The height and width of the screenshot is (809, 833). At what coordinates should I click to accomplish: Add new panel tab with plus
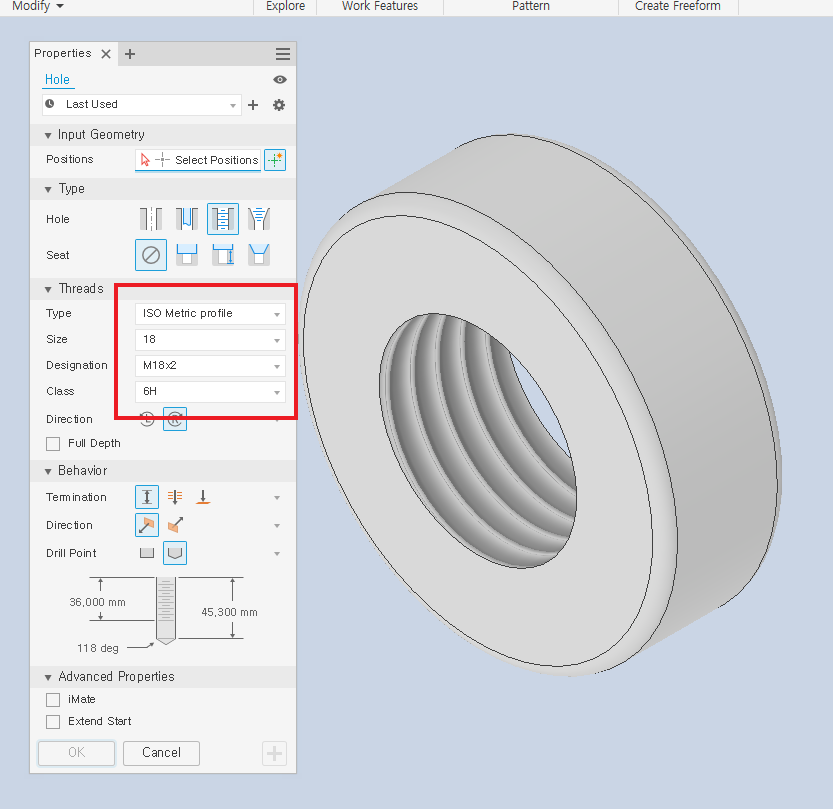[x=130, y=54]
